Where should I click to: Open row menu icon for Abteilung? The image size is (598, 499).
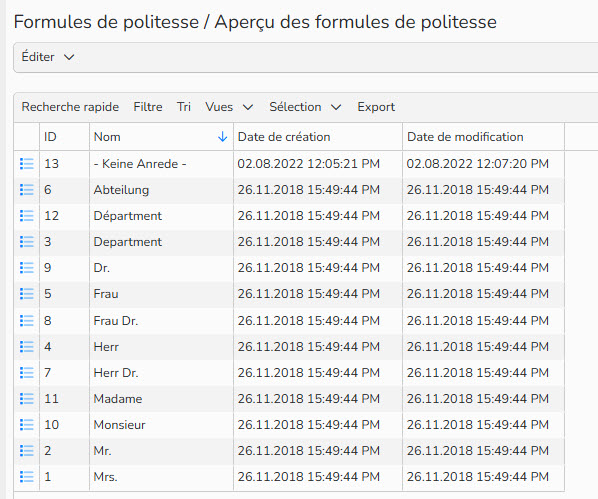tap(27, 190)
